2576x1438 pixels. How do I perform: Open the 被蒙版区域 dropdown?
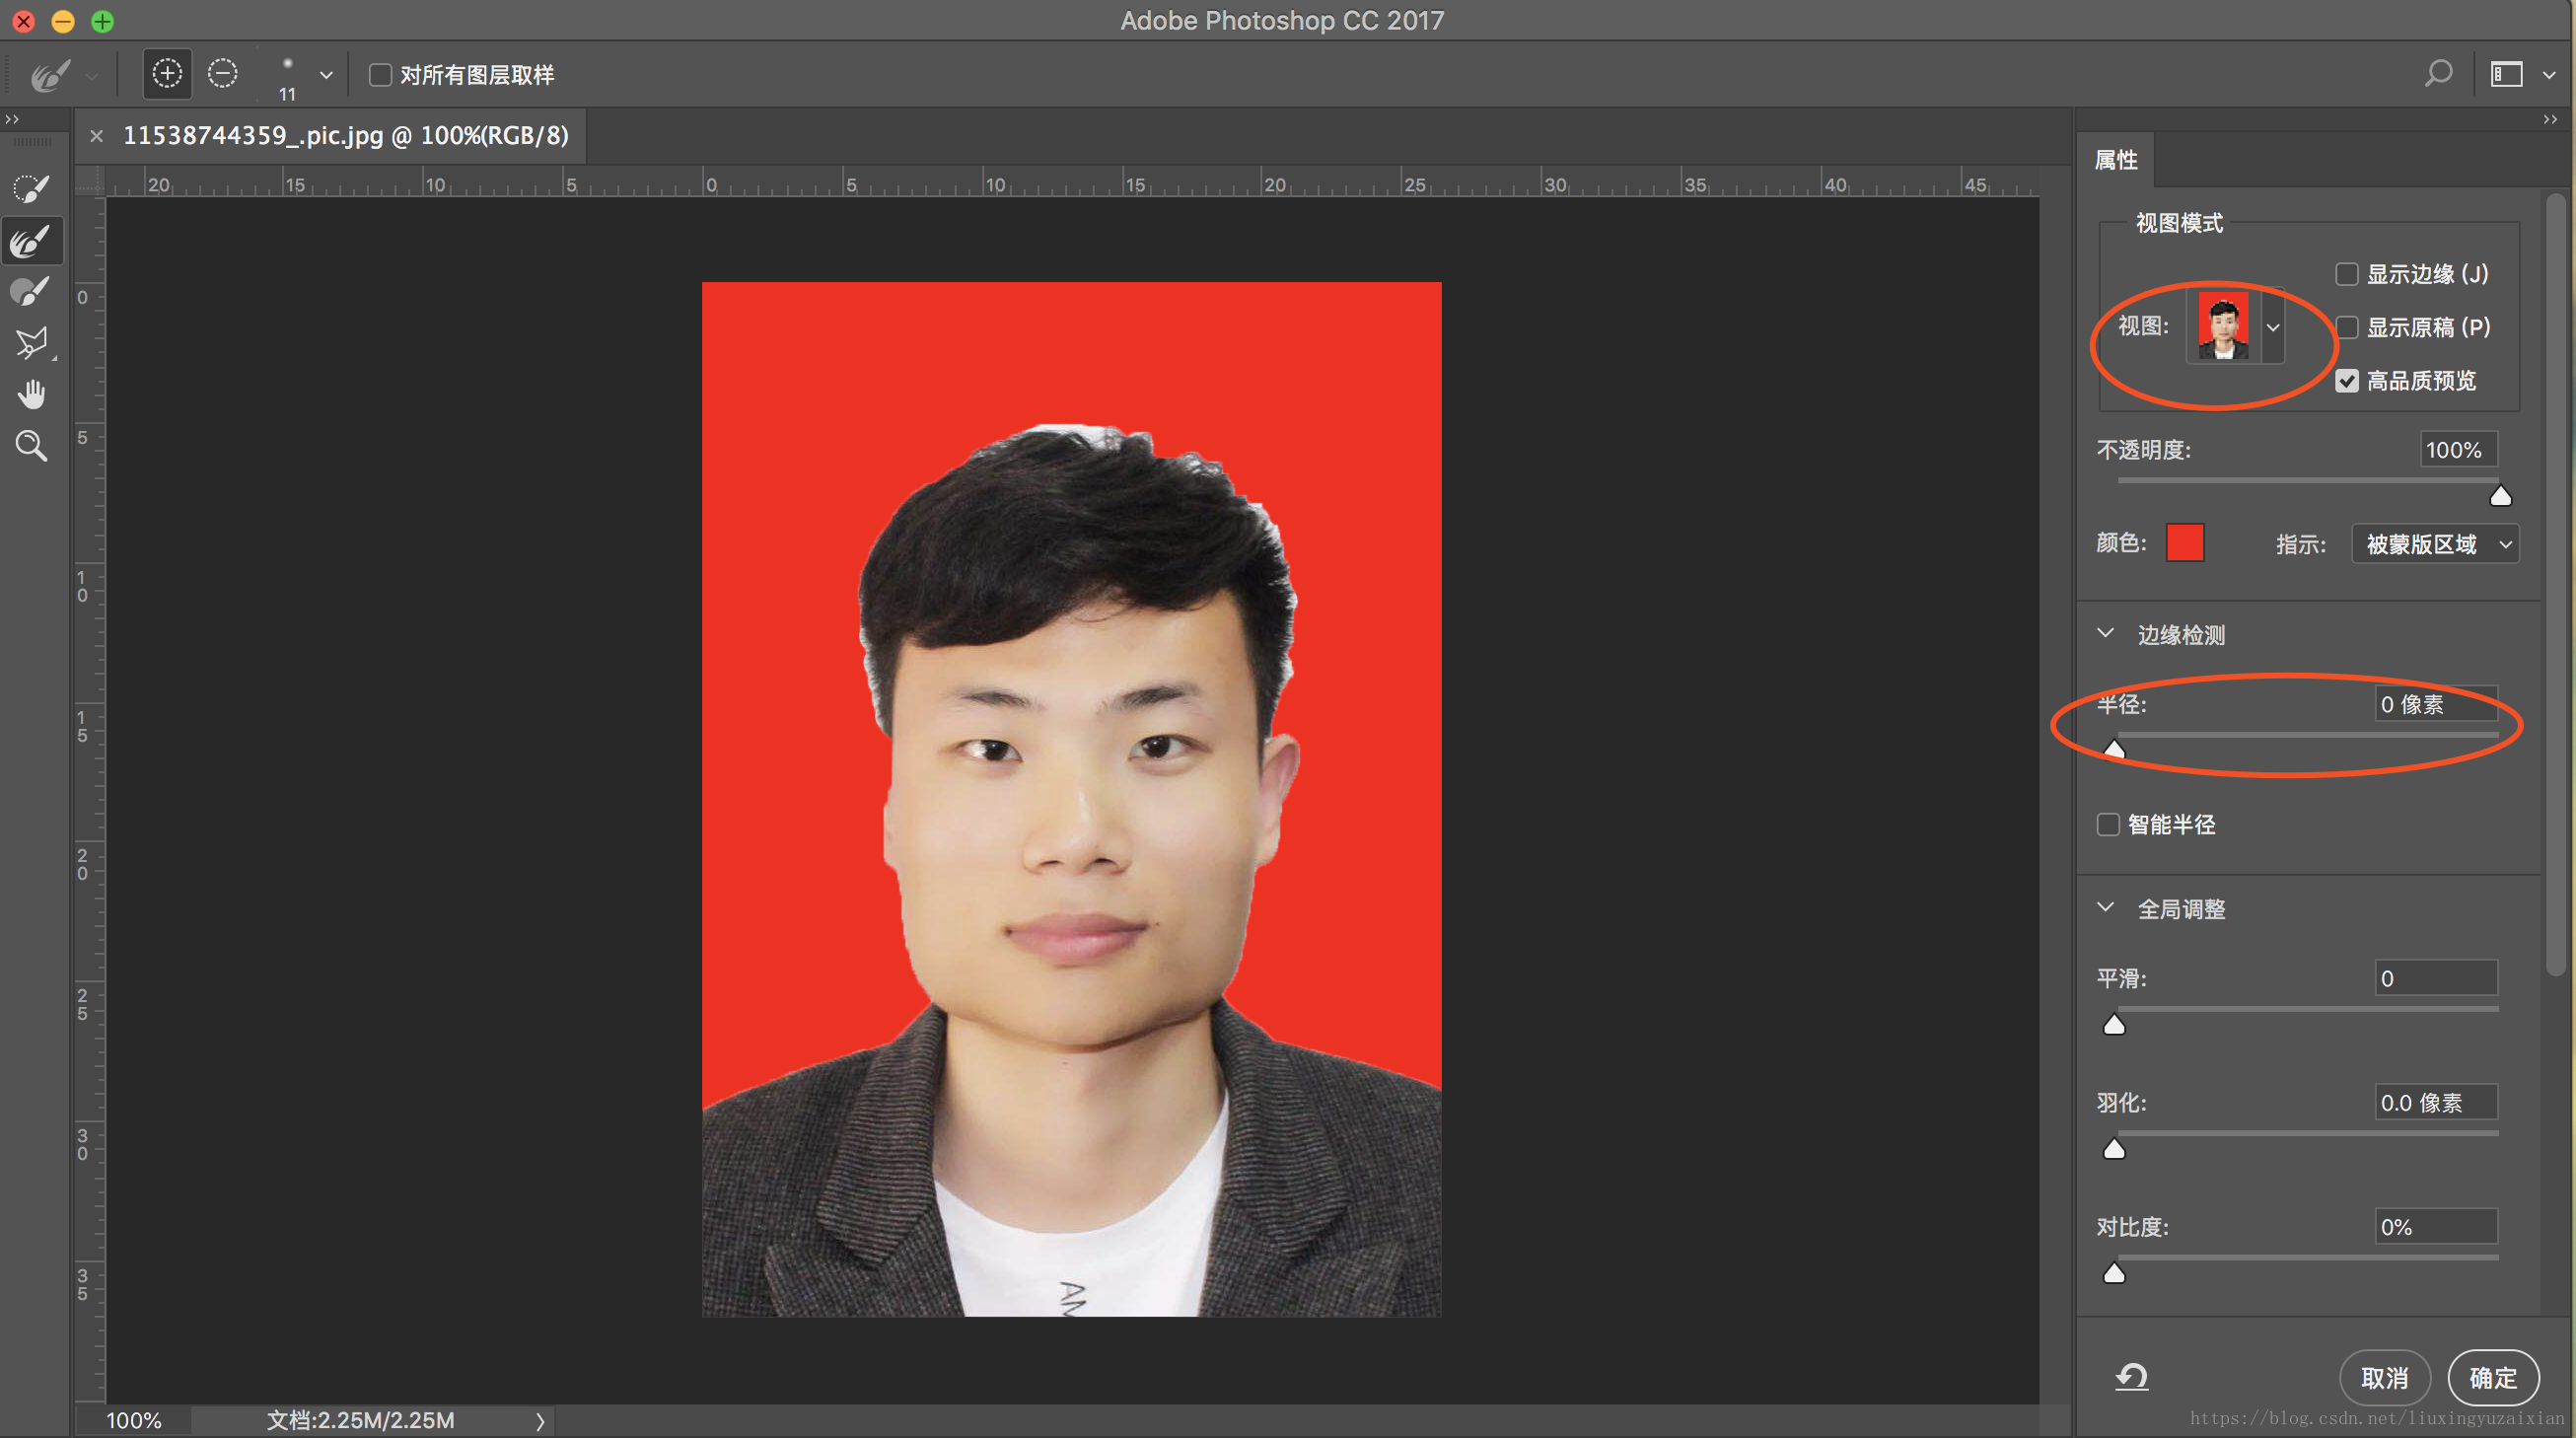click(2434, 544)
